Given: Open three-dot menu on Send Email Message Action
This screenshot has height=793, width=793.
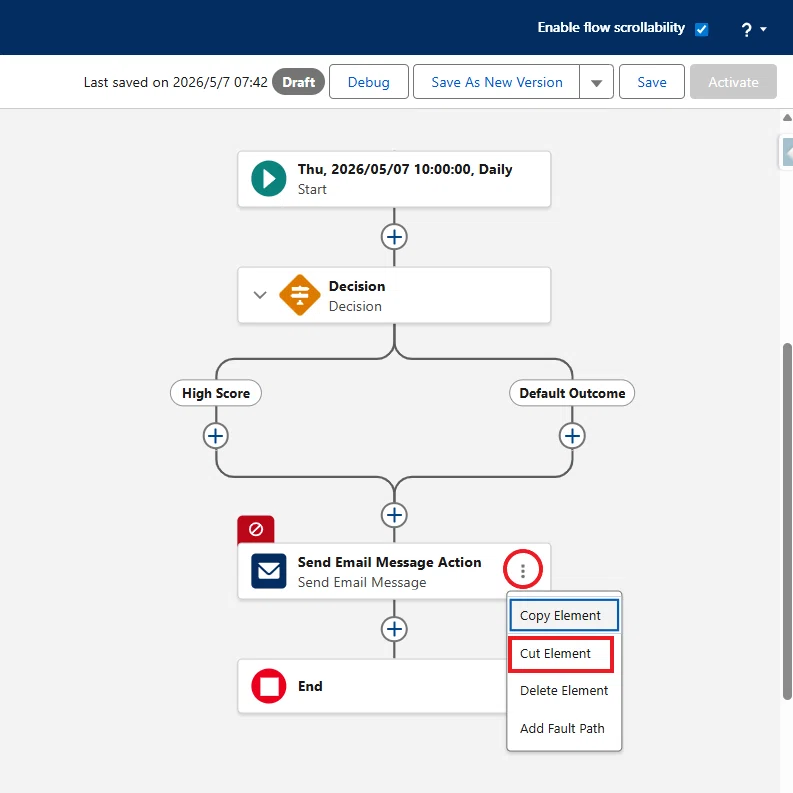Looking at the screenshot, I should tap(522, 571).
